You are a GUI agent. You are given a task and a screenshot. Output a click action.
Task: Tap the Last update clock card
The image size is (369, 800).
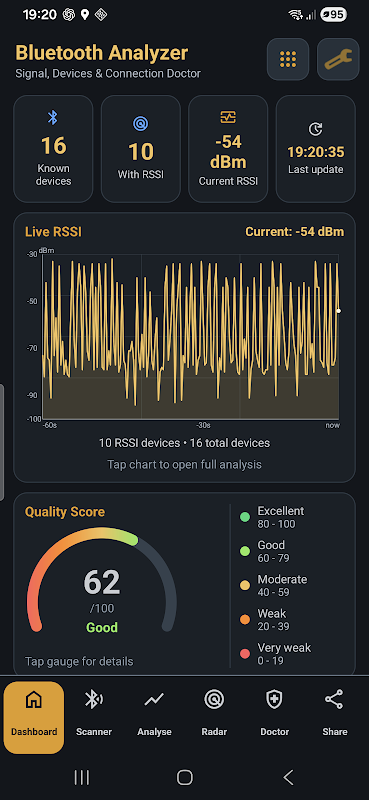[x=315, y=149]
